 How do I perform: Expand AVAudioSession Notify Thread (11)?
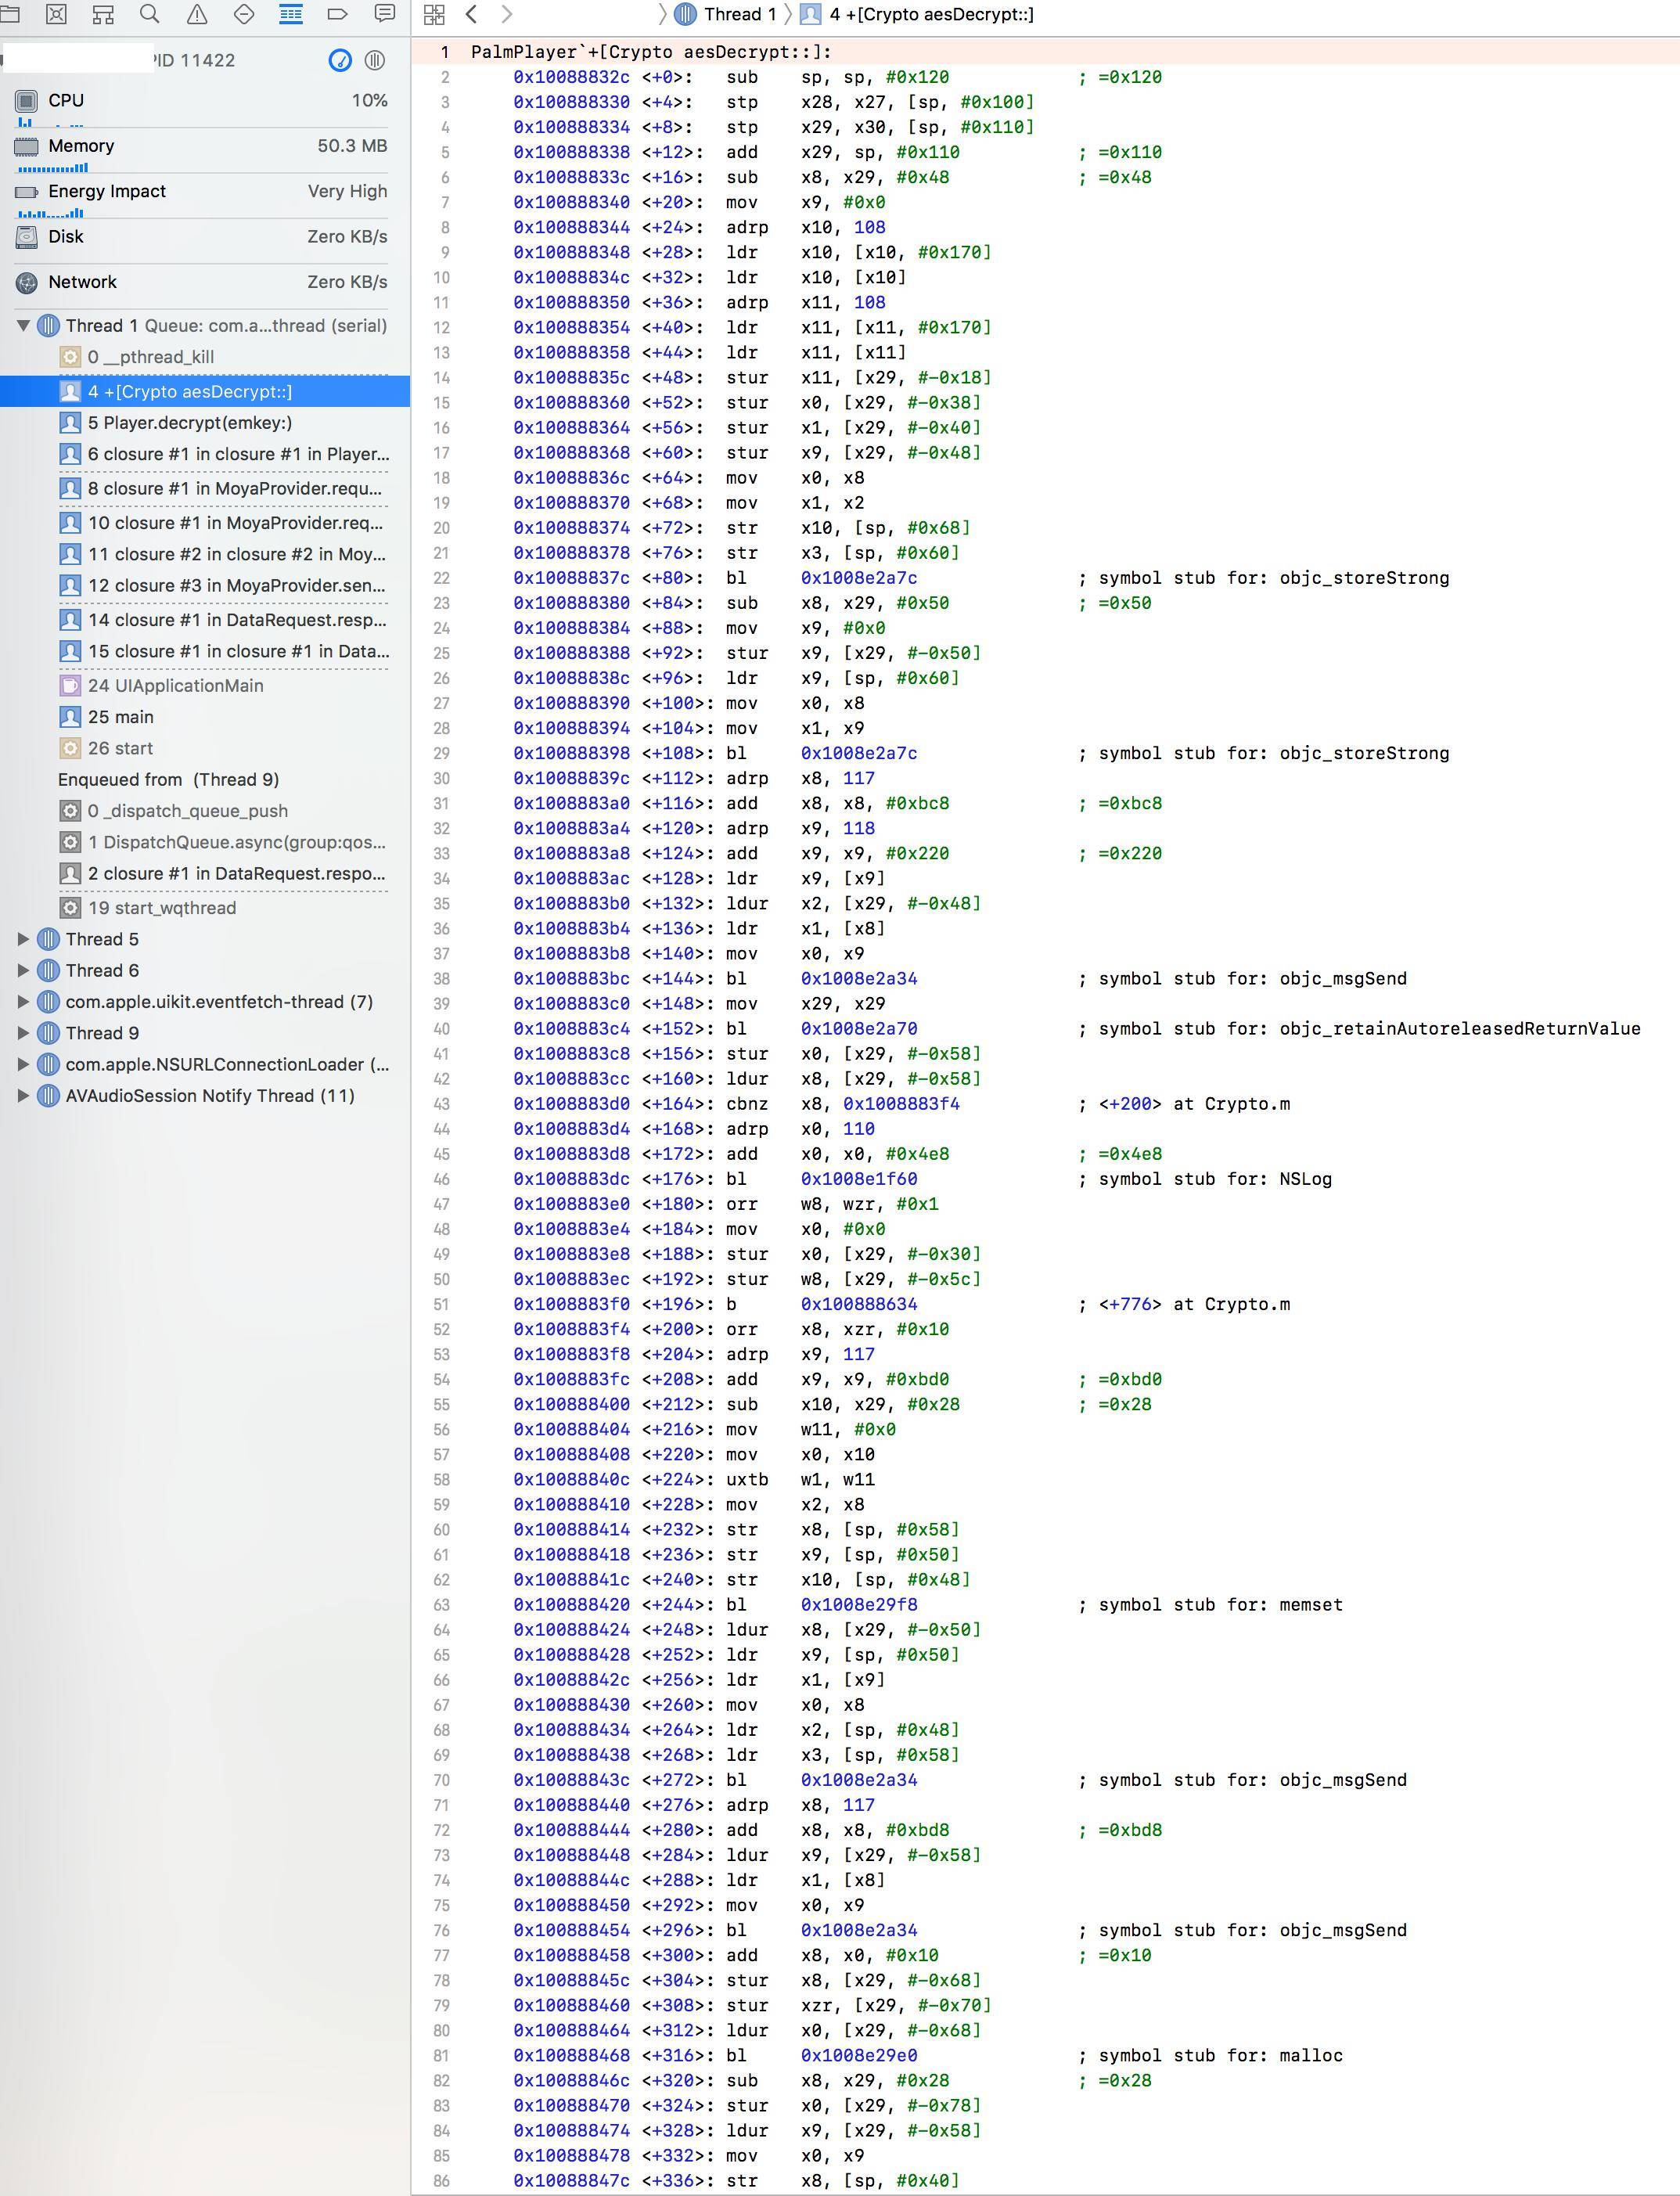[23, 1096]
